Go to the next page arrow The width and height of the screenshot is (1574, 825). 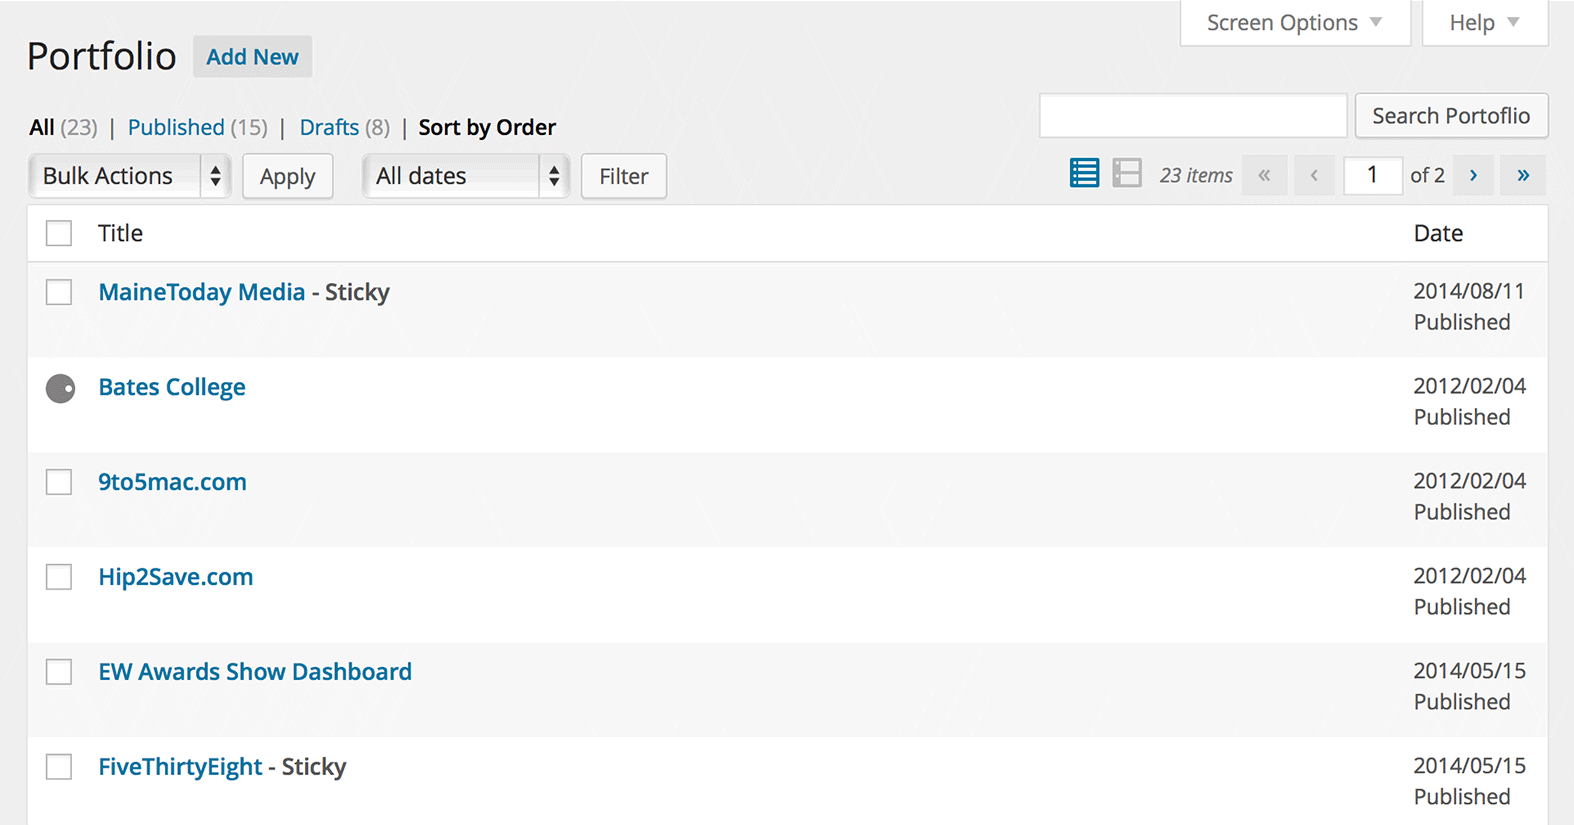[1473, 175]
